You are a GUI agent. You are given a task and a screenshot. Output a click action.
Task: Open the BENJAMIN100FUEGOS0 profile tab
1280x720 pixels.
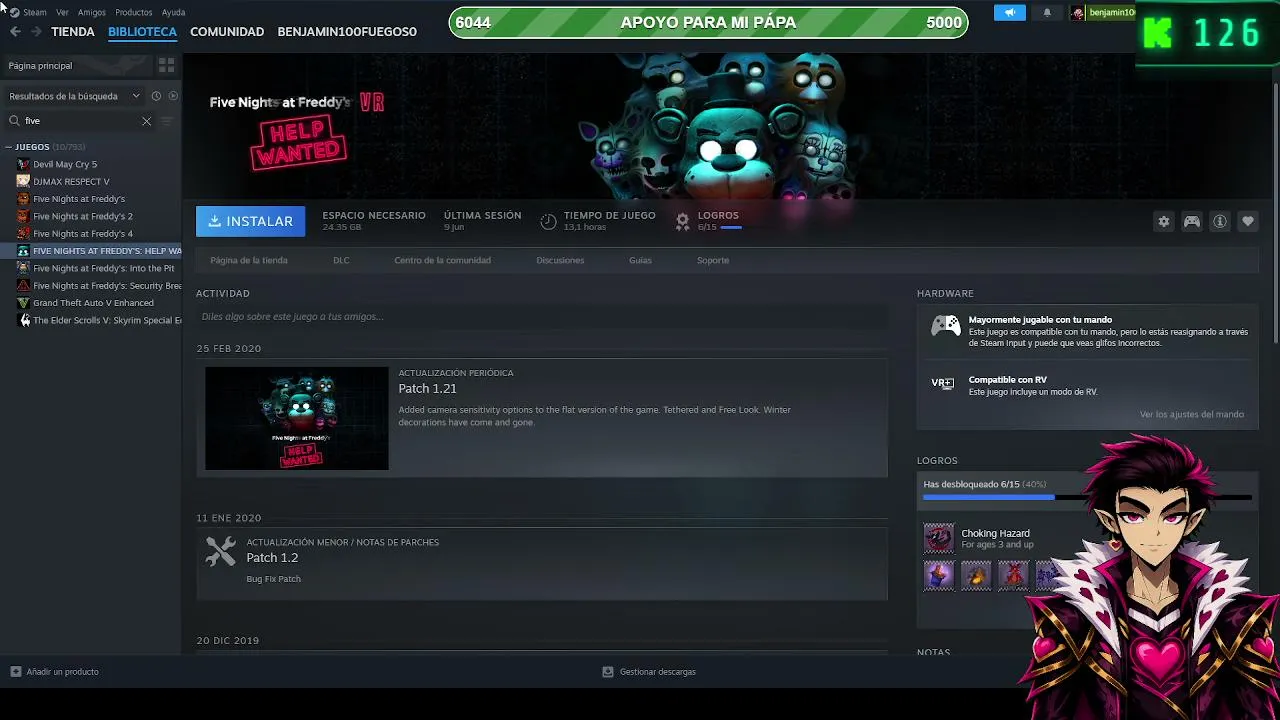(x=347, y=32)
